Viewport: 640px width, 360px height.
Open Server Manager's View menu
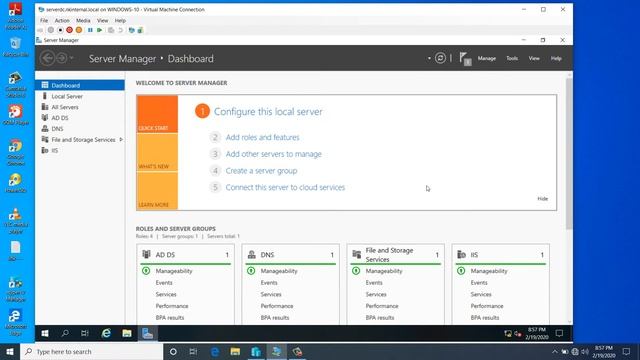pos(534,58)
